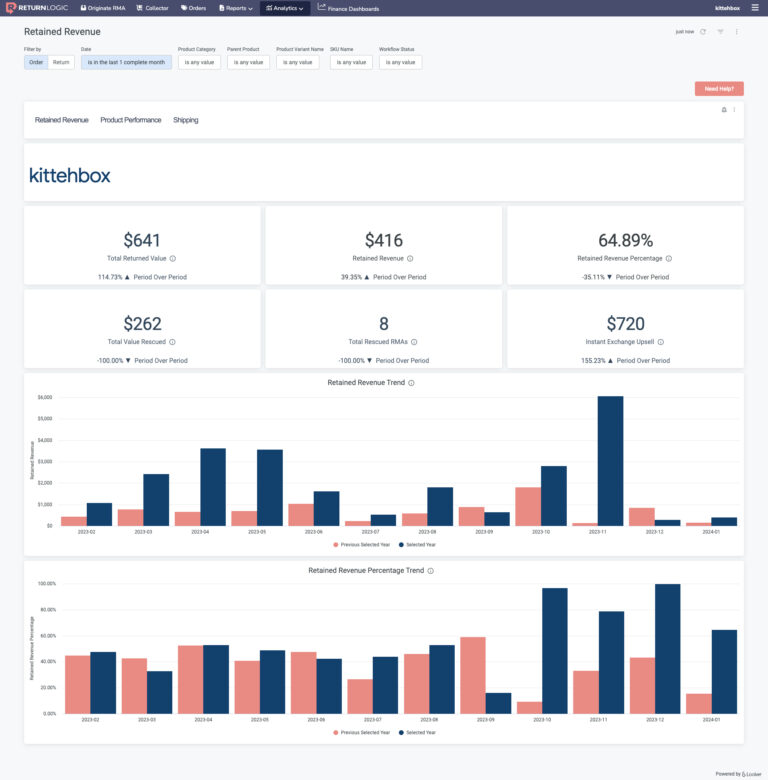Open the Shipping tab
The image size is (768, 780).
click(185, 120)
